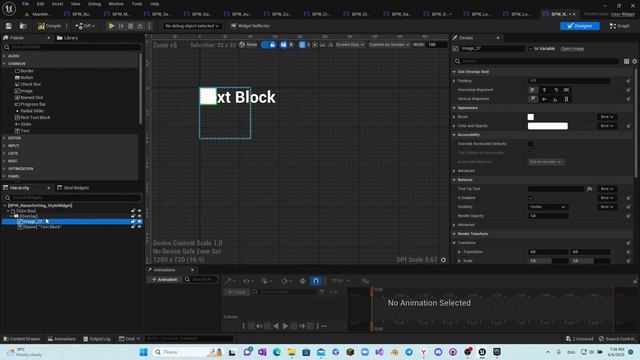Click the Open Image link

[572, 49]
